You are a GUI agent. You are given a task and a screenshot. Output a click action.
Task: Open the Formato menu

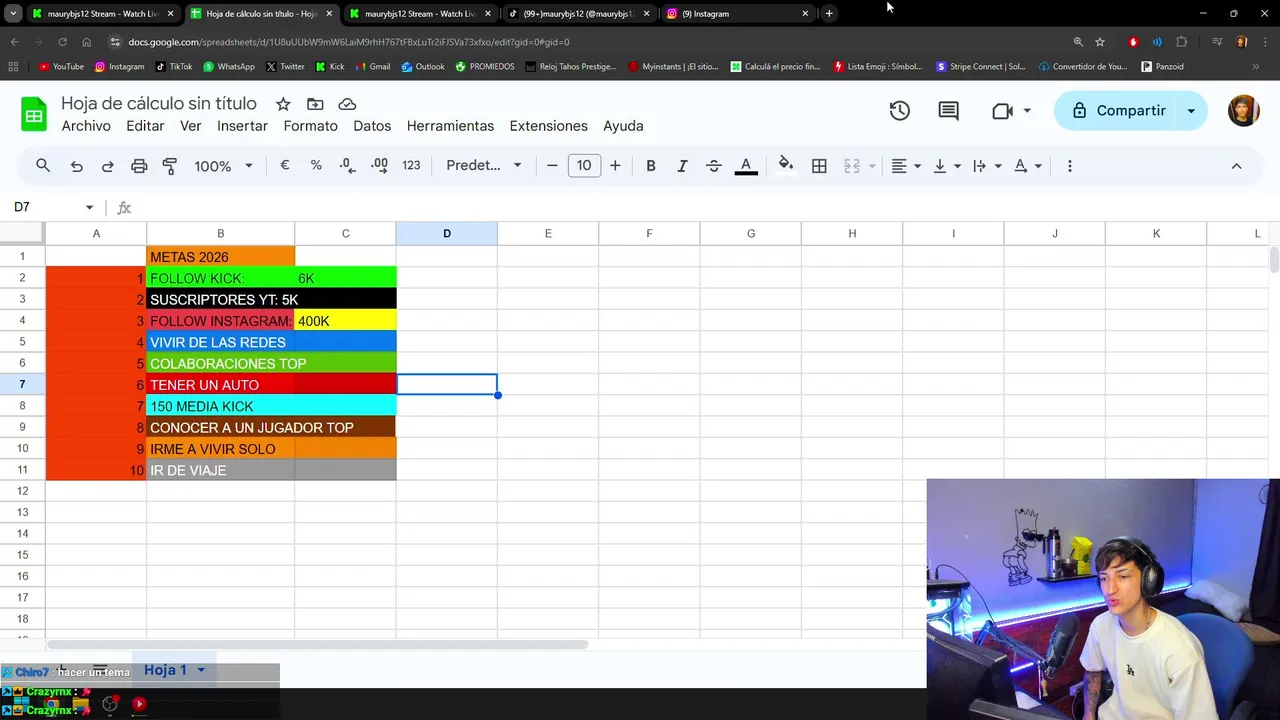click(x=310, y=126)
